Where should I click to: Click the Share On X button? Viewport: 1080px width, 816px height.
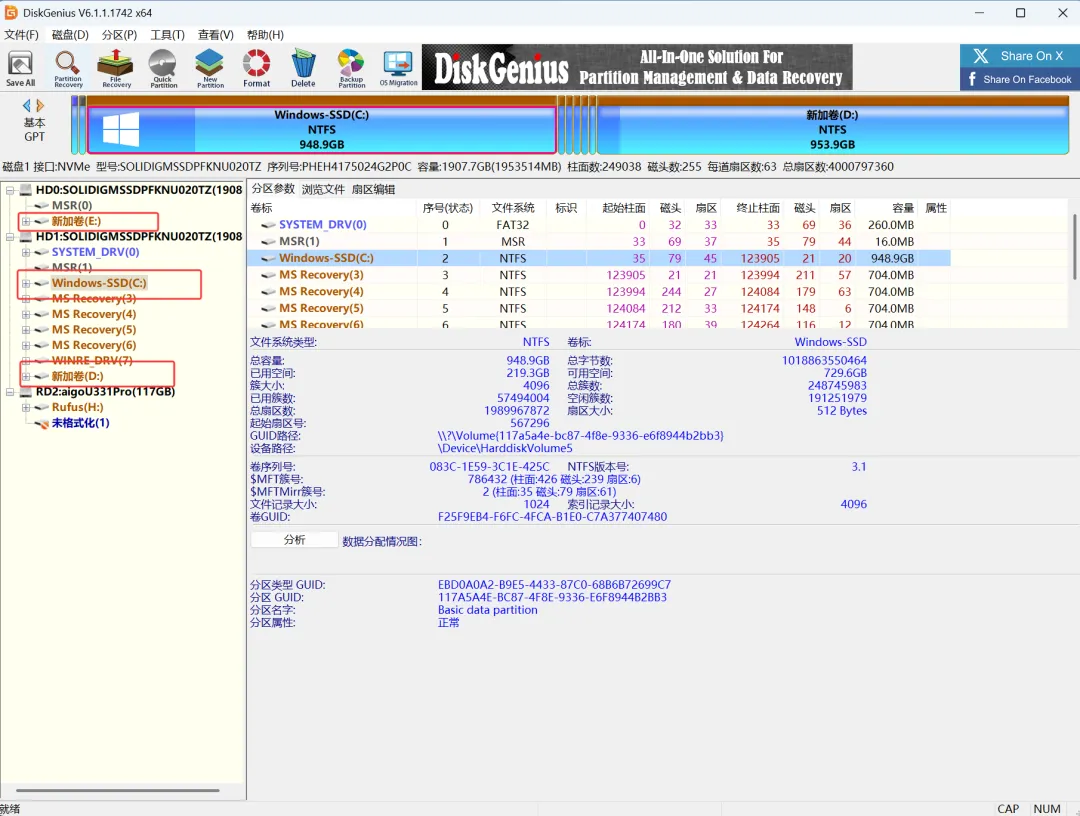pyautogui.click(x=1019, y=56)
